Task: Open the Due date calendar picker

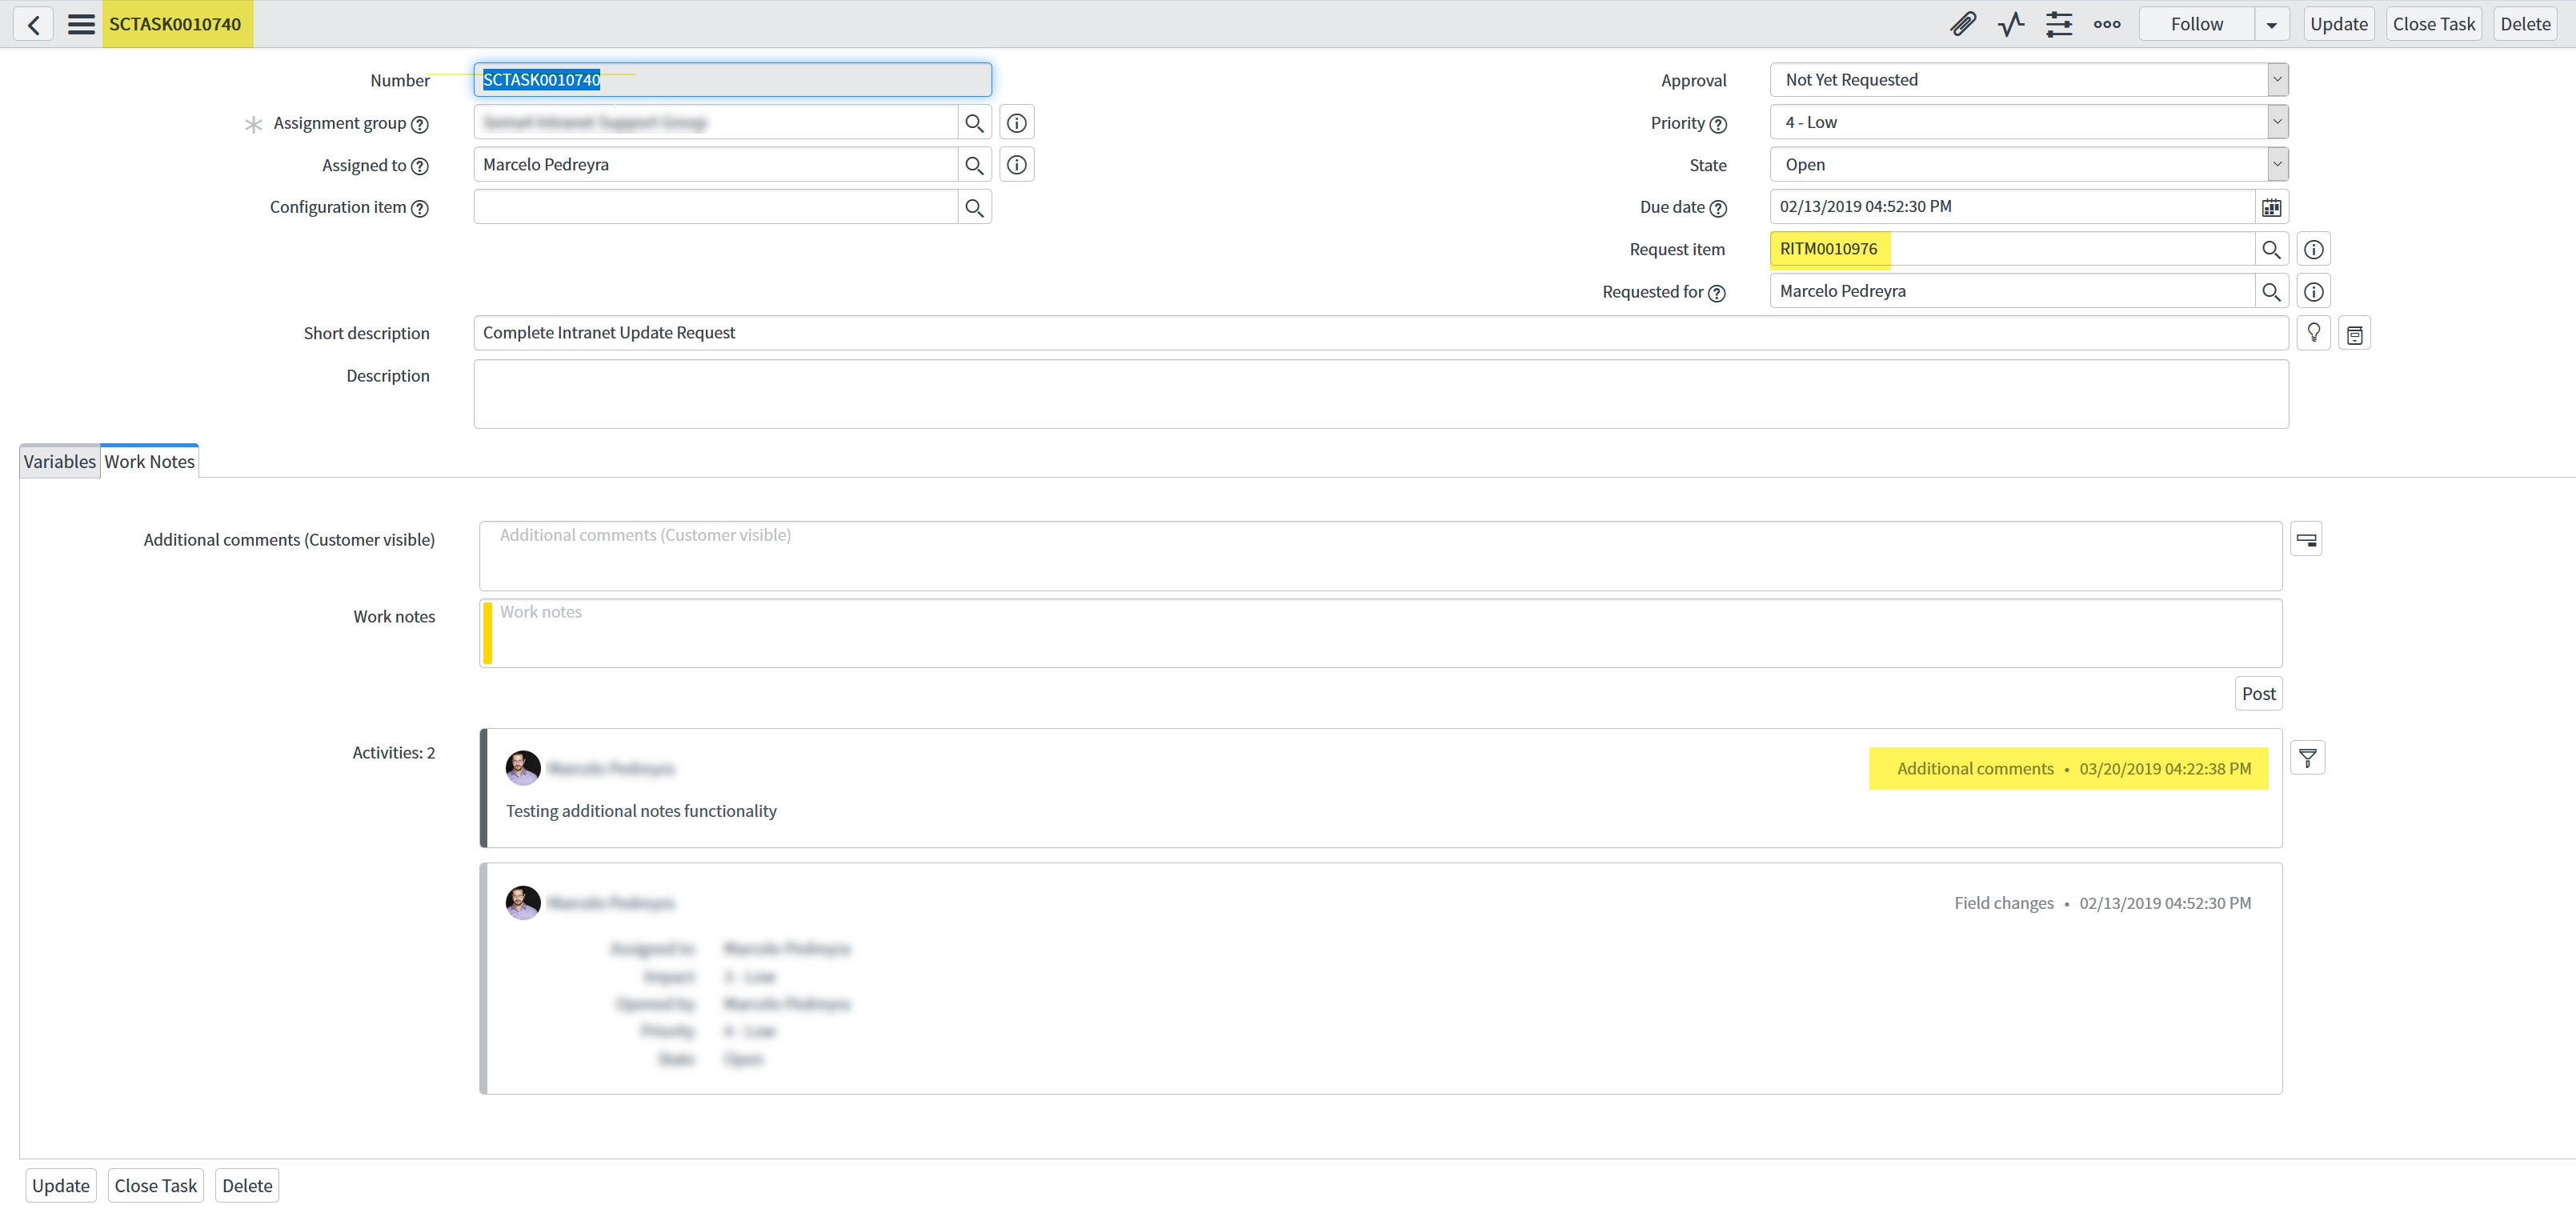Action: point(2272,206)
